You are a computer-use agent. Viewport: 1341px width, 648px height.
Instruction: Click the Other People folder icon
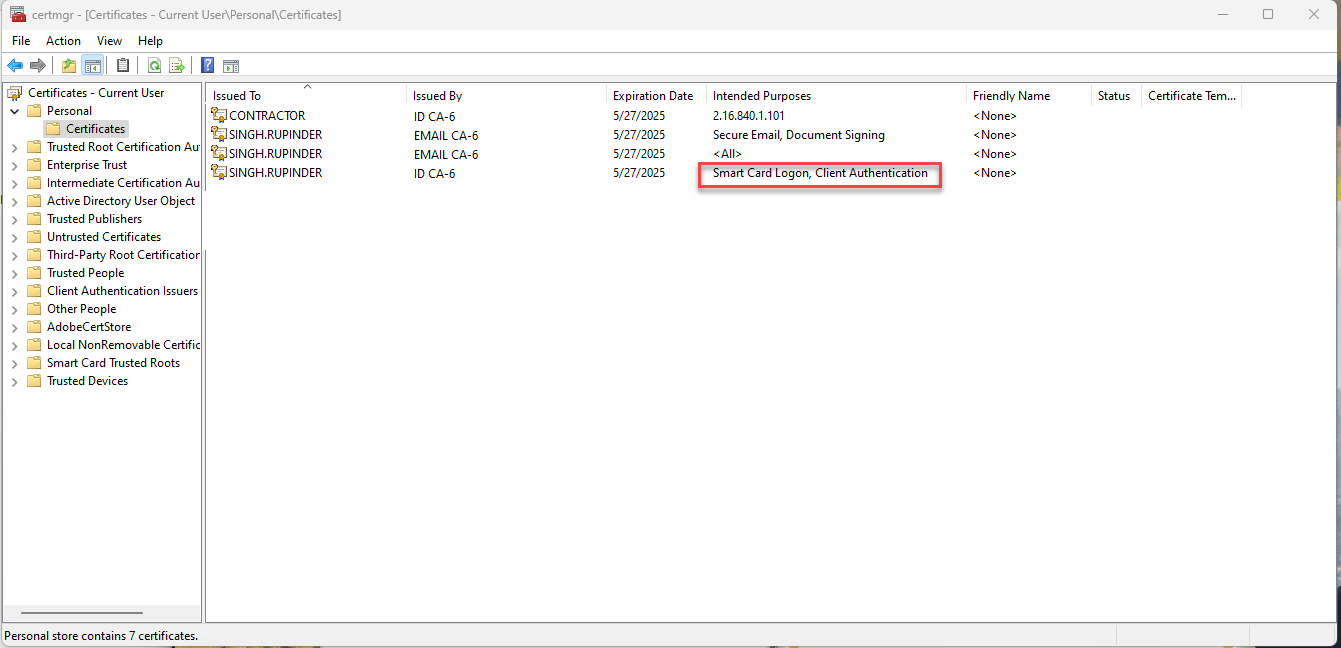coord(35,309)
